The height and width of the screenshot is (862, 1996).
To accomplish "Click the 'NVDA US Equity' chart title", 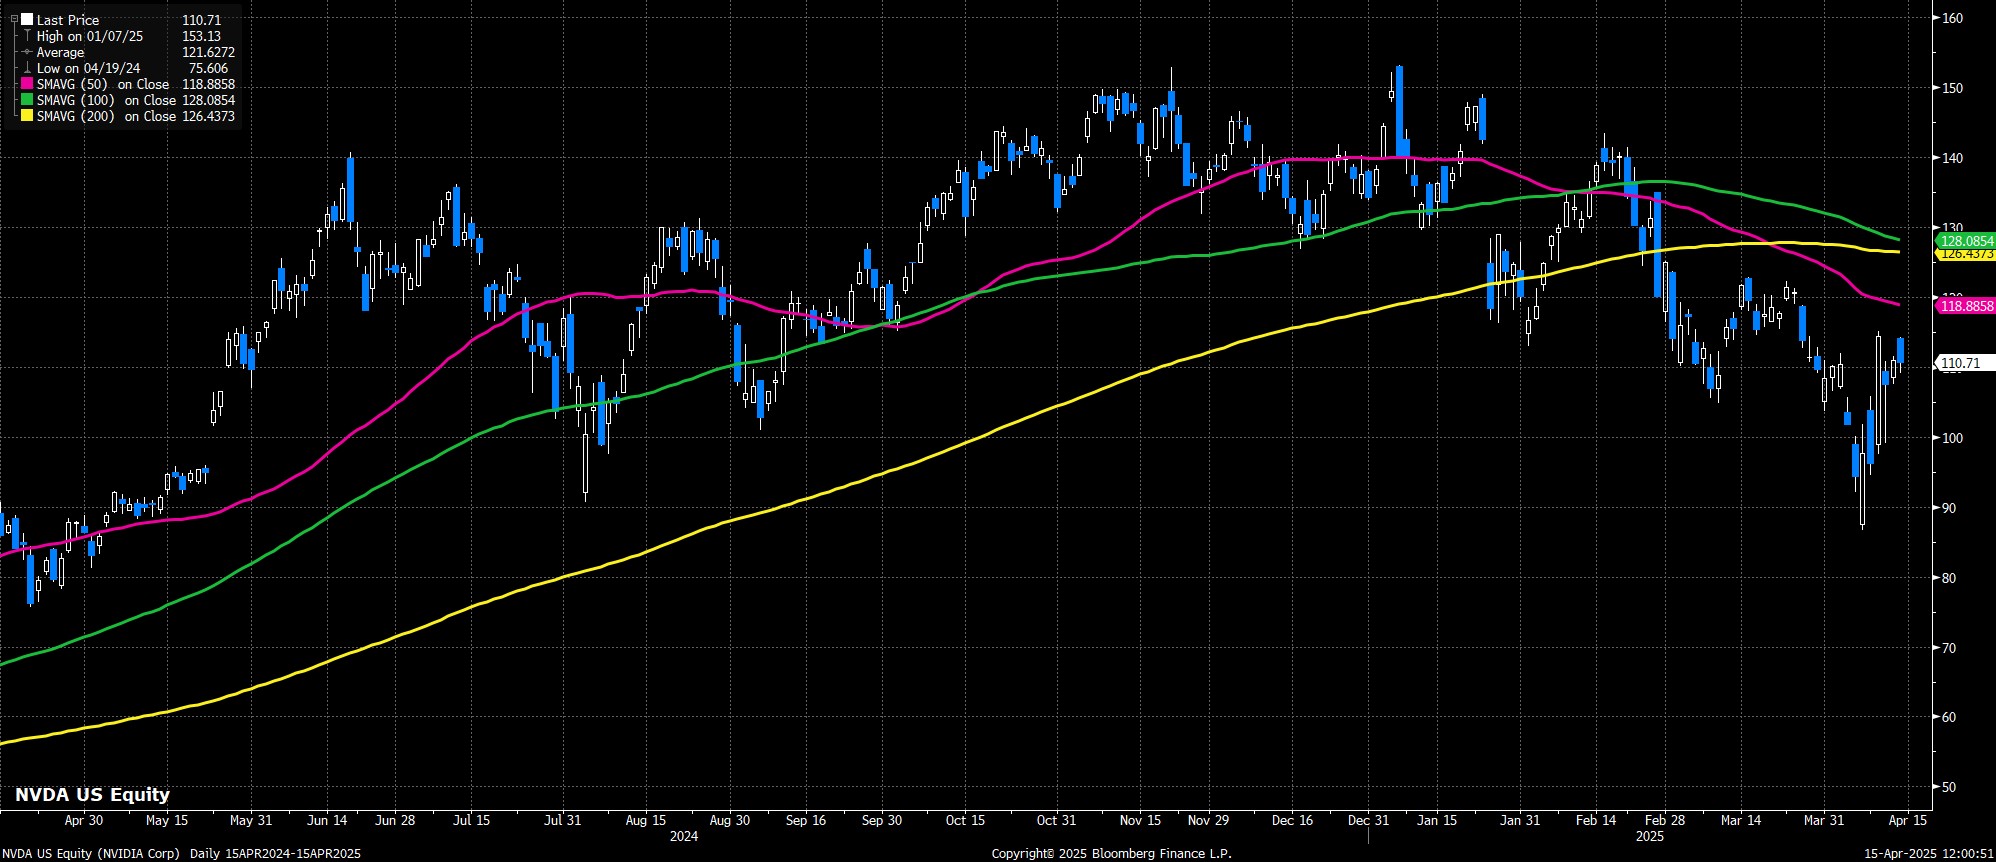I will click(92, 795).
